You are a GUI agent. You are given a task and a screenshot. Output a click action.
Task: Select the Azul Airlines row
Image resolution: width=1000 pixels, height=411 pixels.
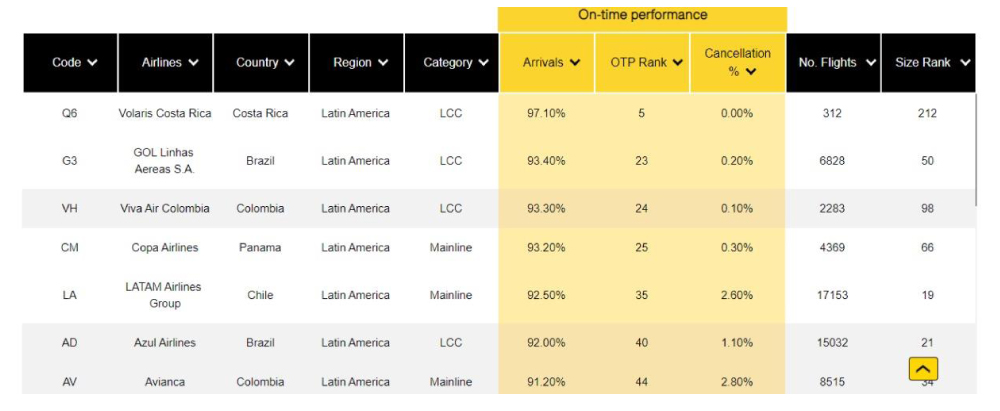[165, 342]
